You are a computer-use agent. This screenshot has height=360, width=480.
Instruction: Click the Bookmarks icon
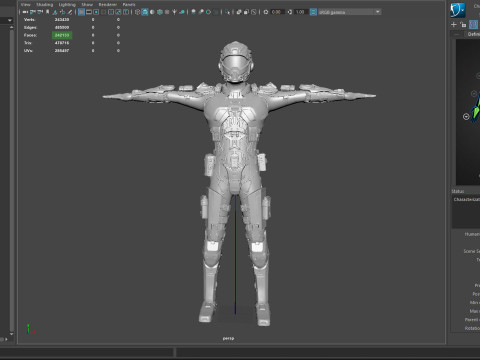(x=48, y=12)
